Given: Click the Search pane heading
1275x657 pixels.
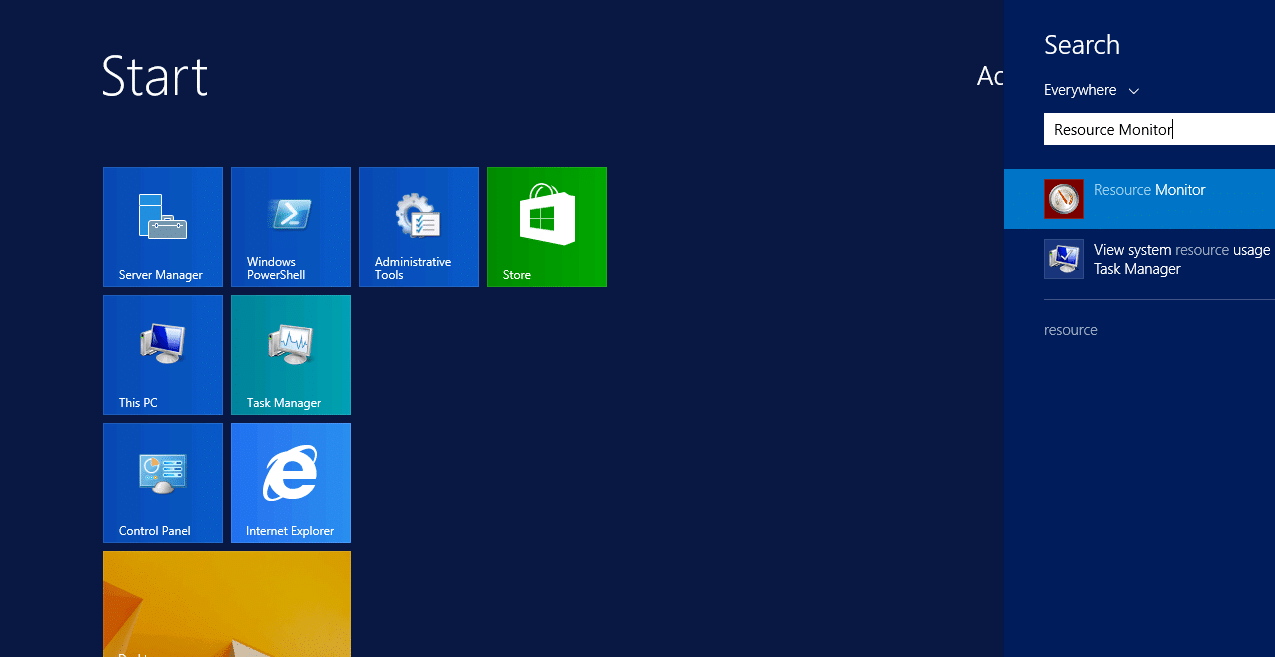Looking at the screenshot, I should coord(1082,45).
